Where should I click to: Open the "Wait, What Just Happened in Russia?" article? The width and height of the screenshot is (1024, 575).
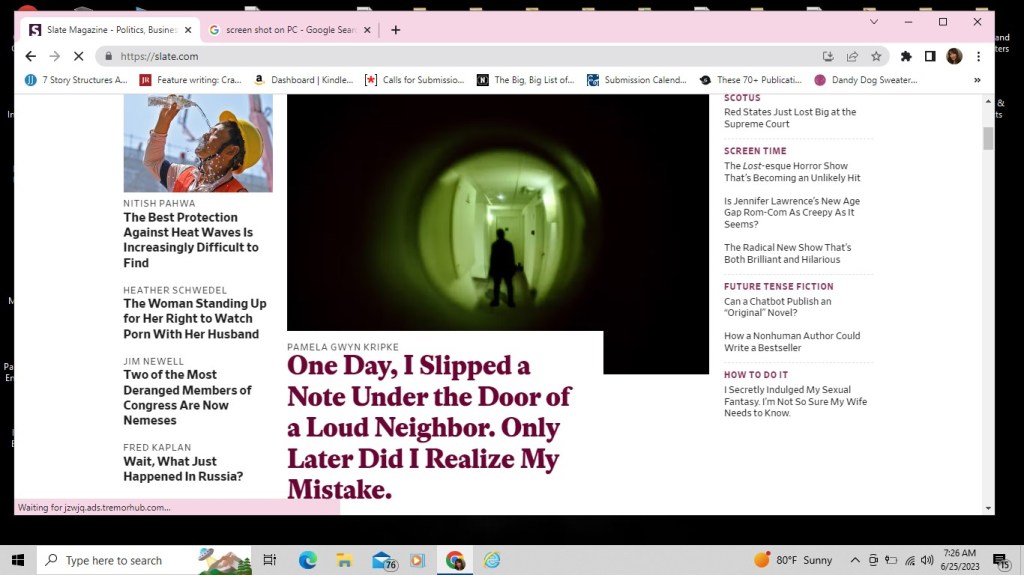point(183,469)
